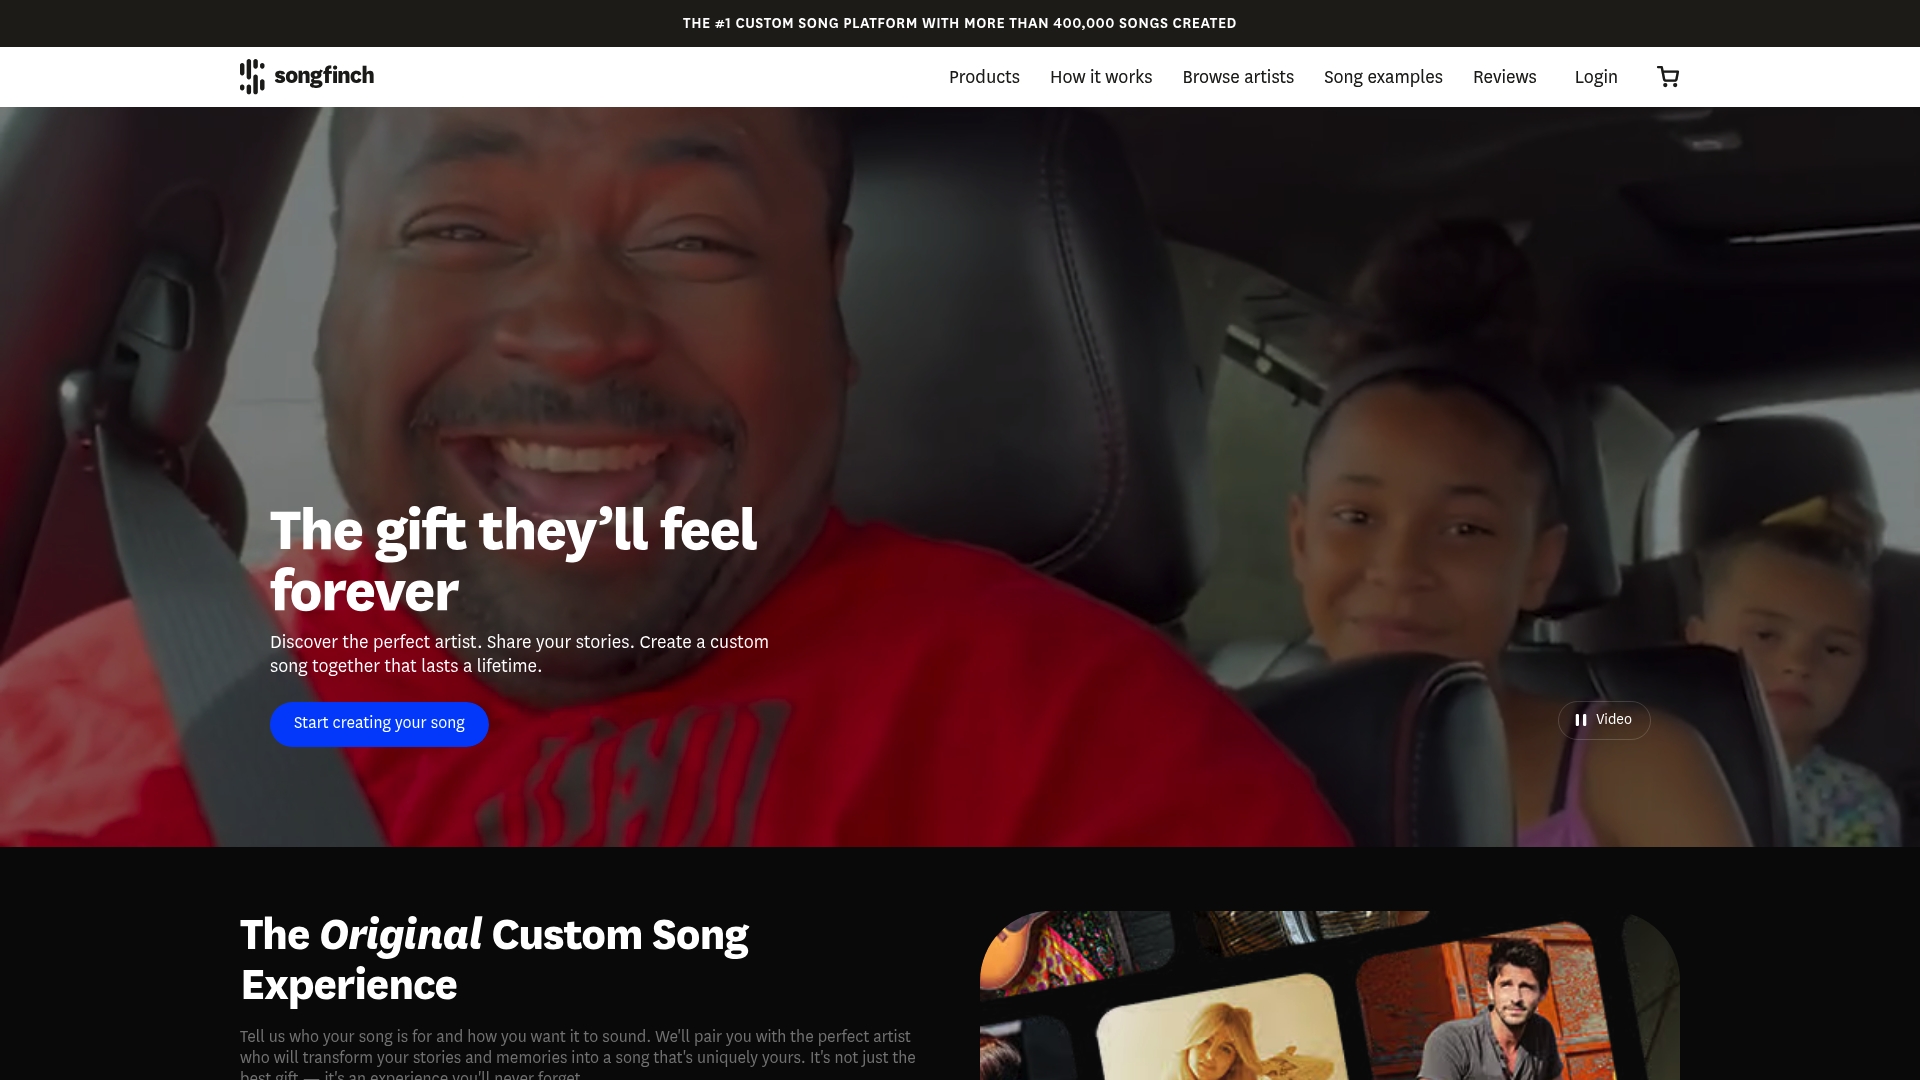Click the Songfinch logo
Viewport: 1920px width, 1080px height.
307,77
